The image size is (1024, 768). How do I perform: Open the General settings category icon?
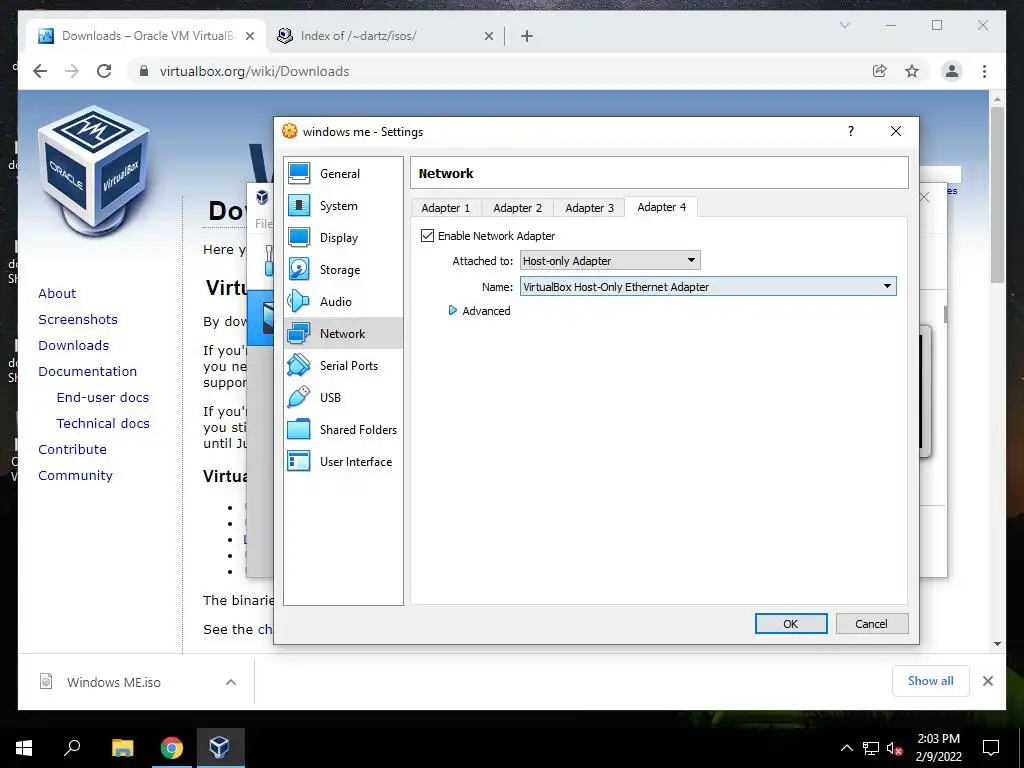click(299, 173)
